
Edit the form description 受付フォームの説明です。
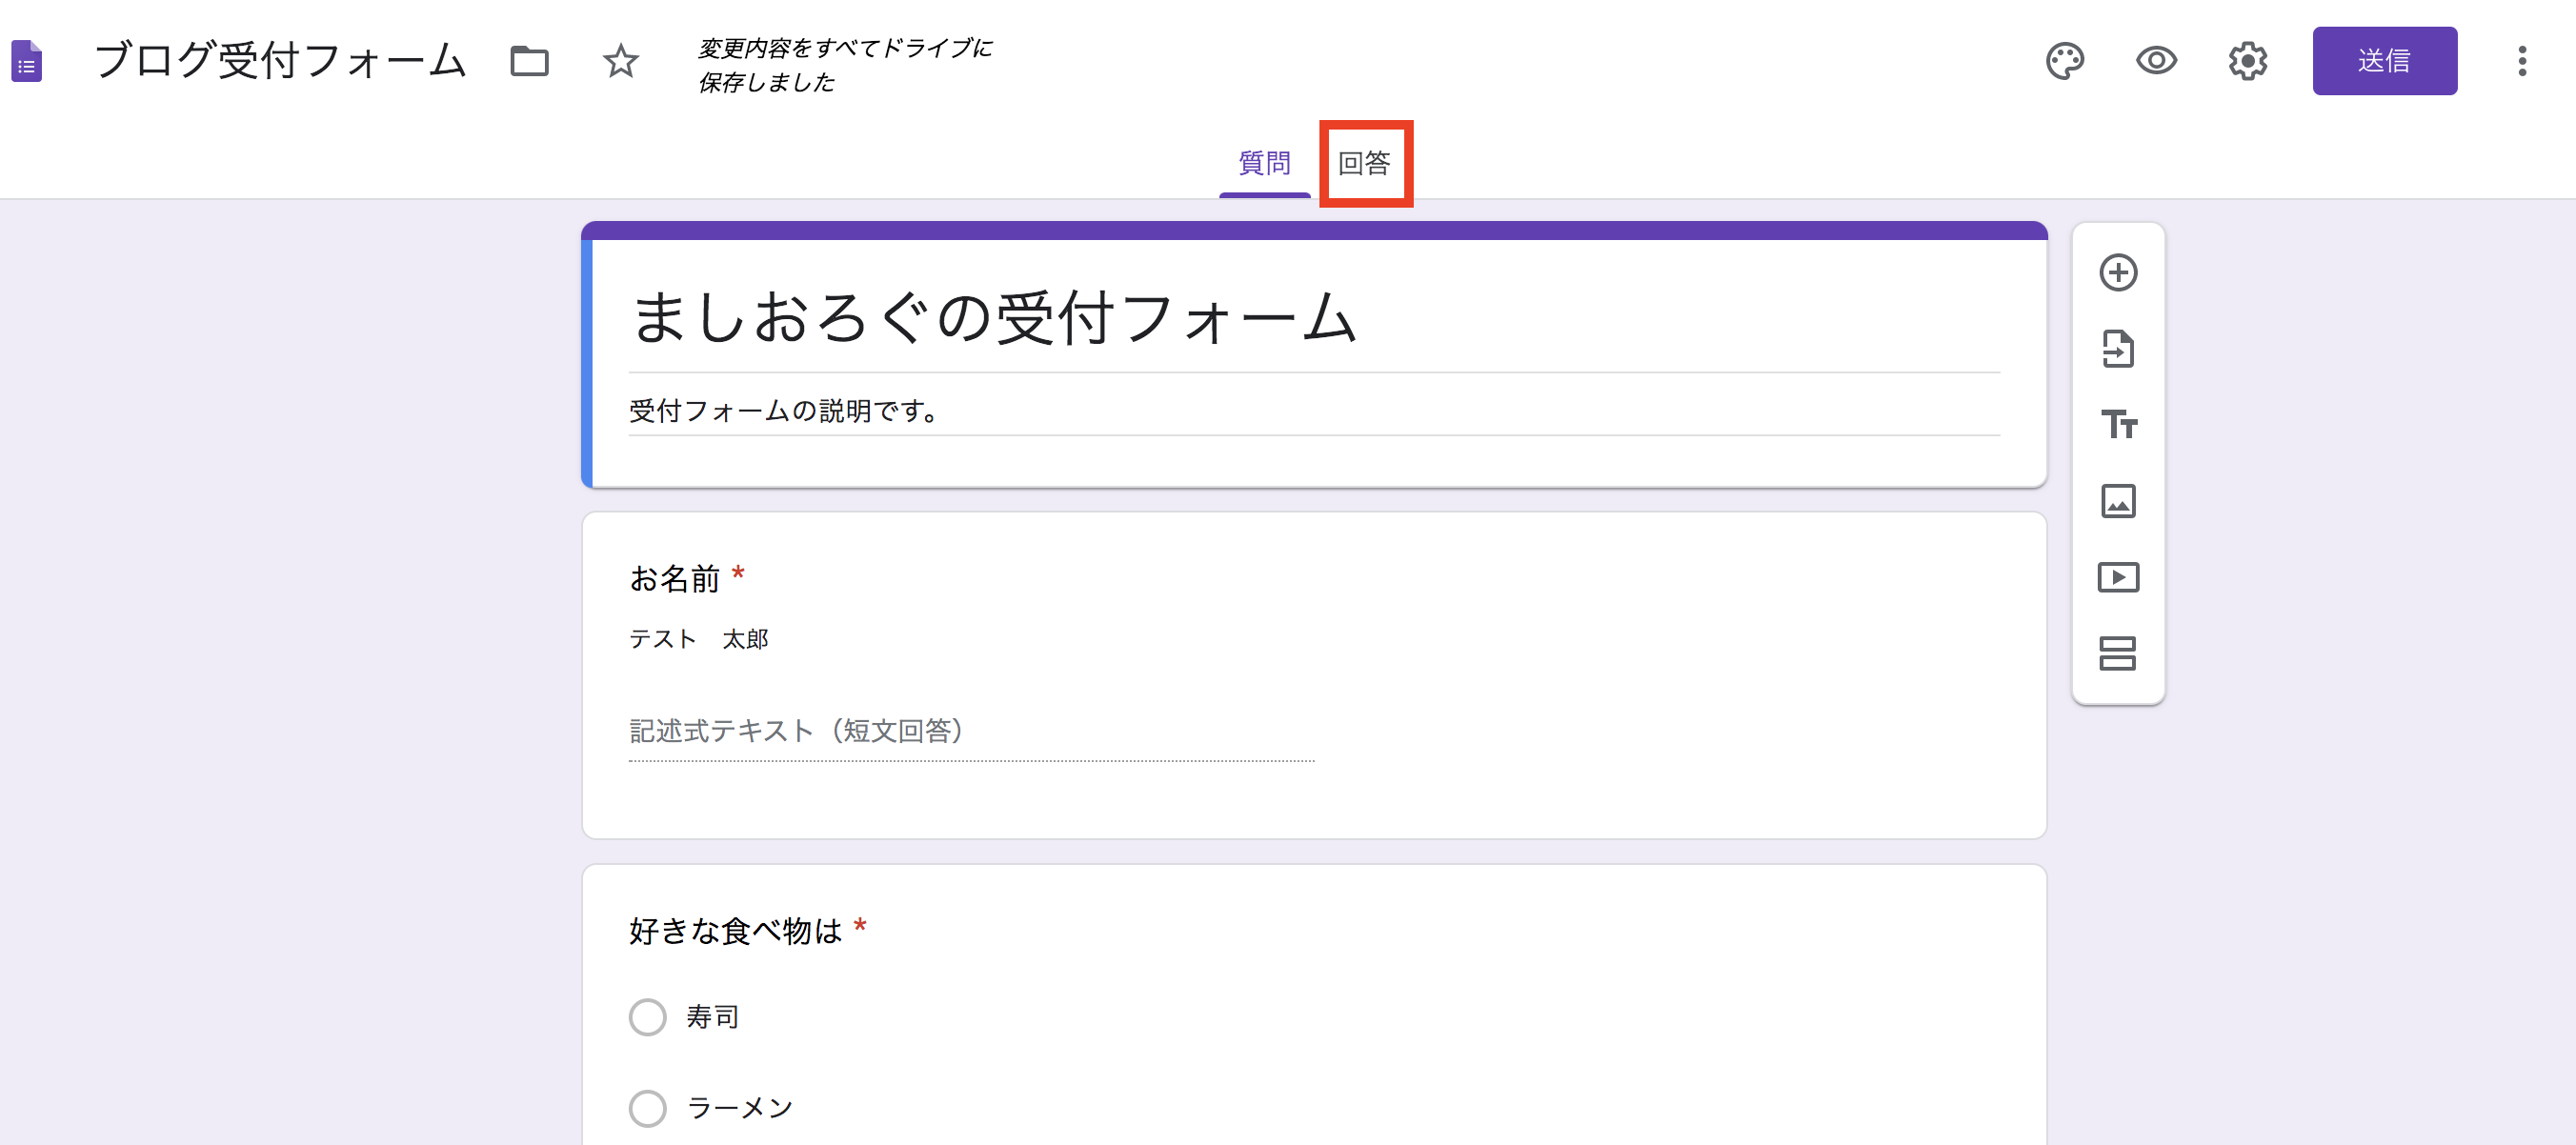(1313, 411)
